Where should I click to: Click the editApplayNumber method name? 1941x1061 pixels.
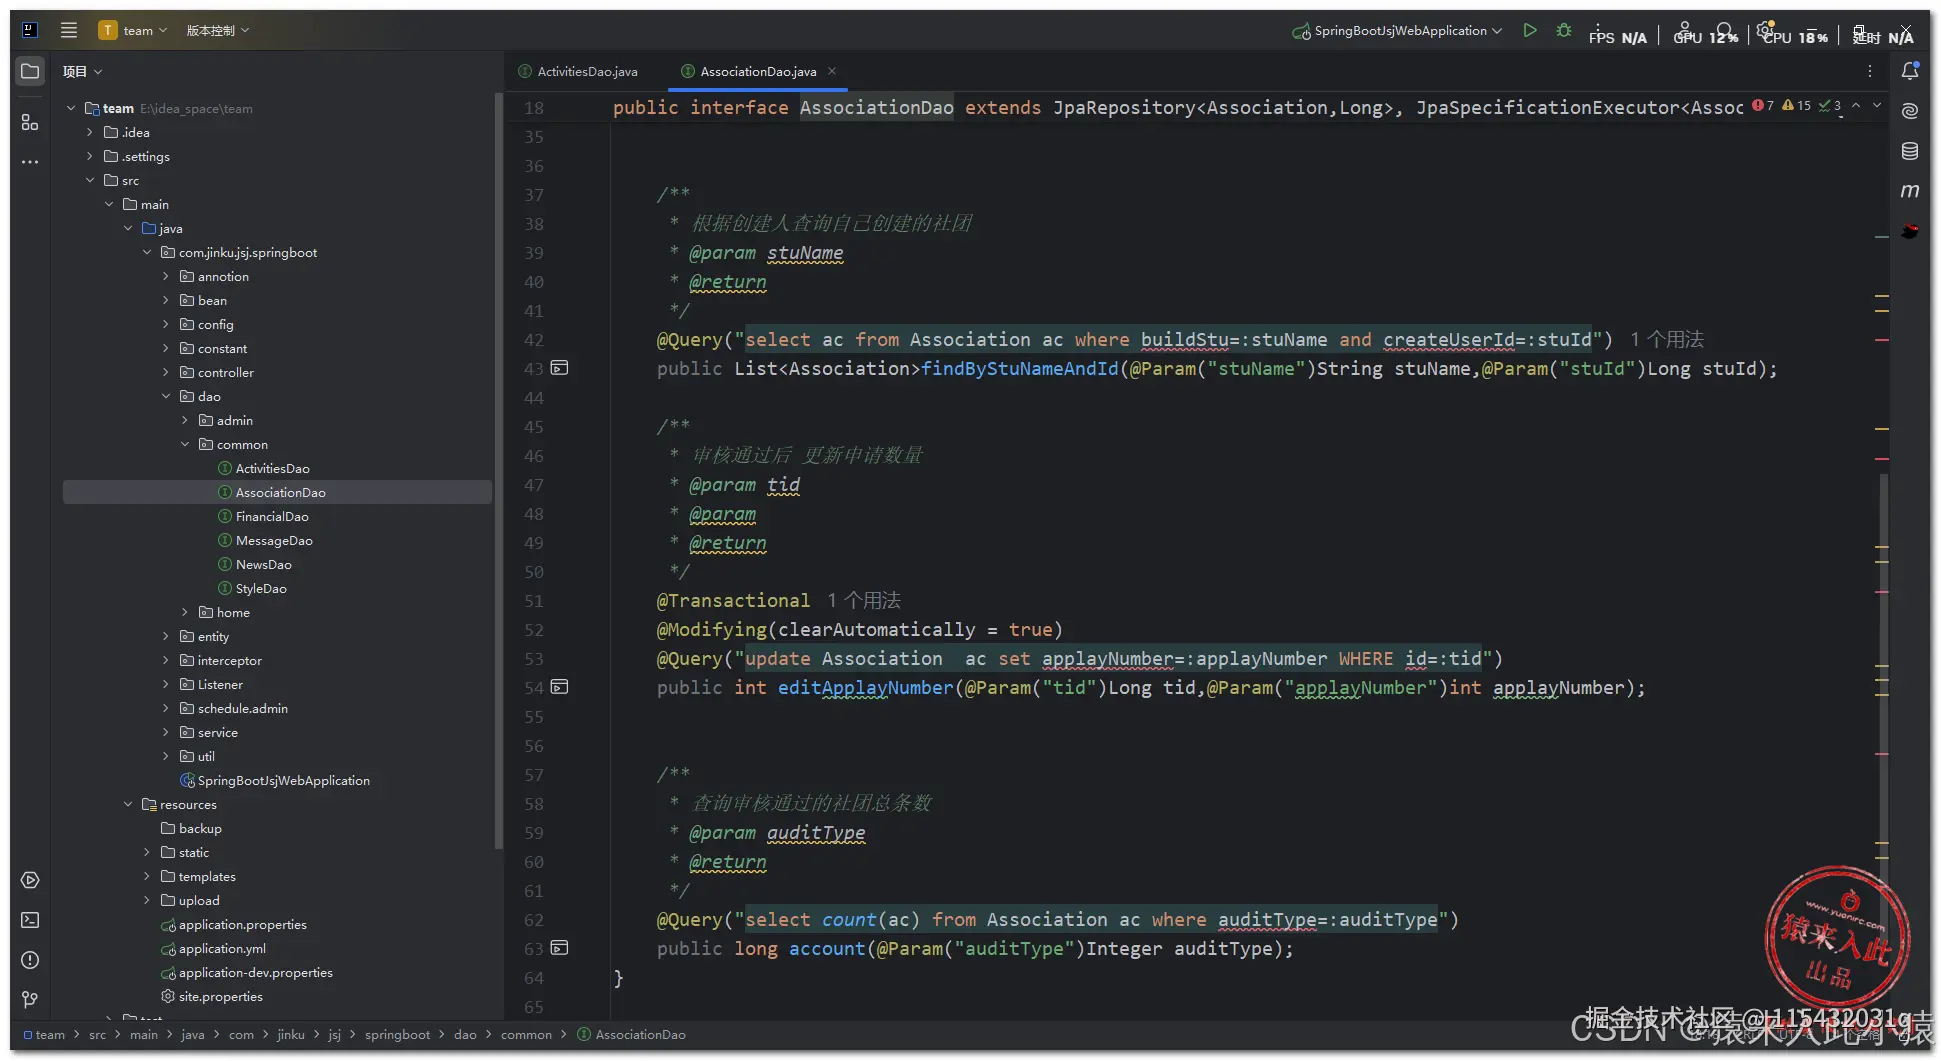[x=866, y=687]
